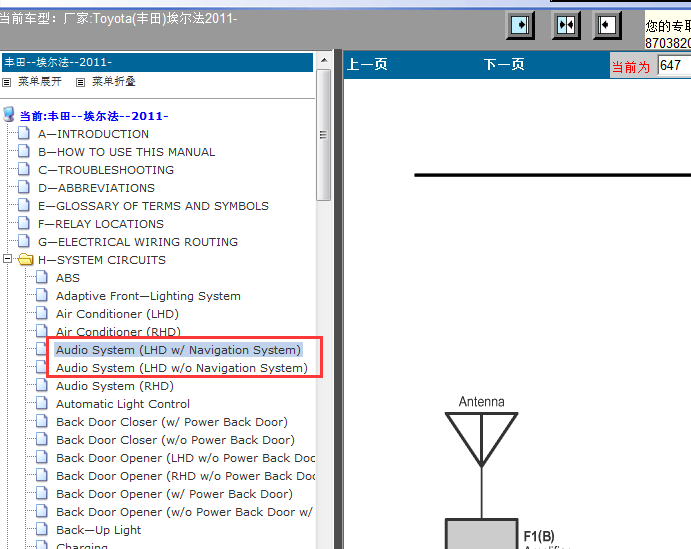Screen dimensions: 691x549
Task: Open D—ABBREVIATIONS section
Action: click(97, 188)
